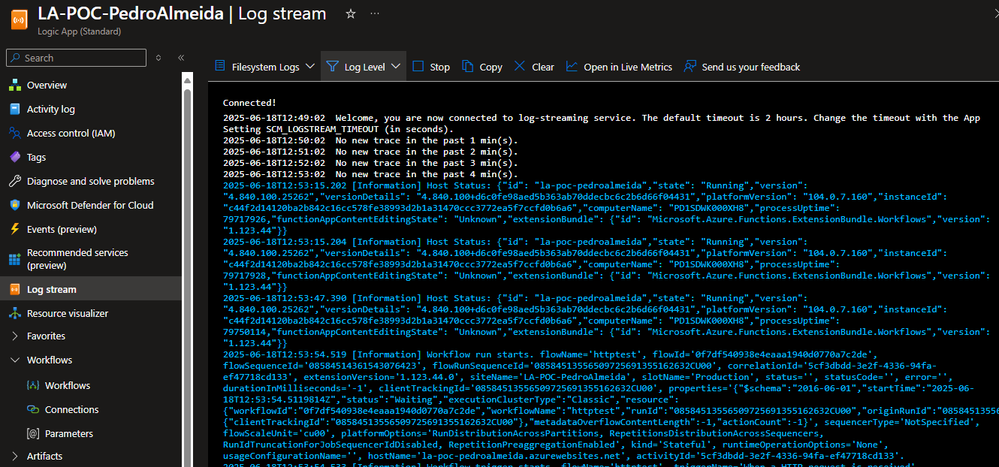The width and height of the screenshot is (999, 467).
Task: Open the Log Level dropdown arrow
Action: [x=395, y=66]
